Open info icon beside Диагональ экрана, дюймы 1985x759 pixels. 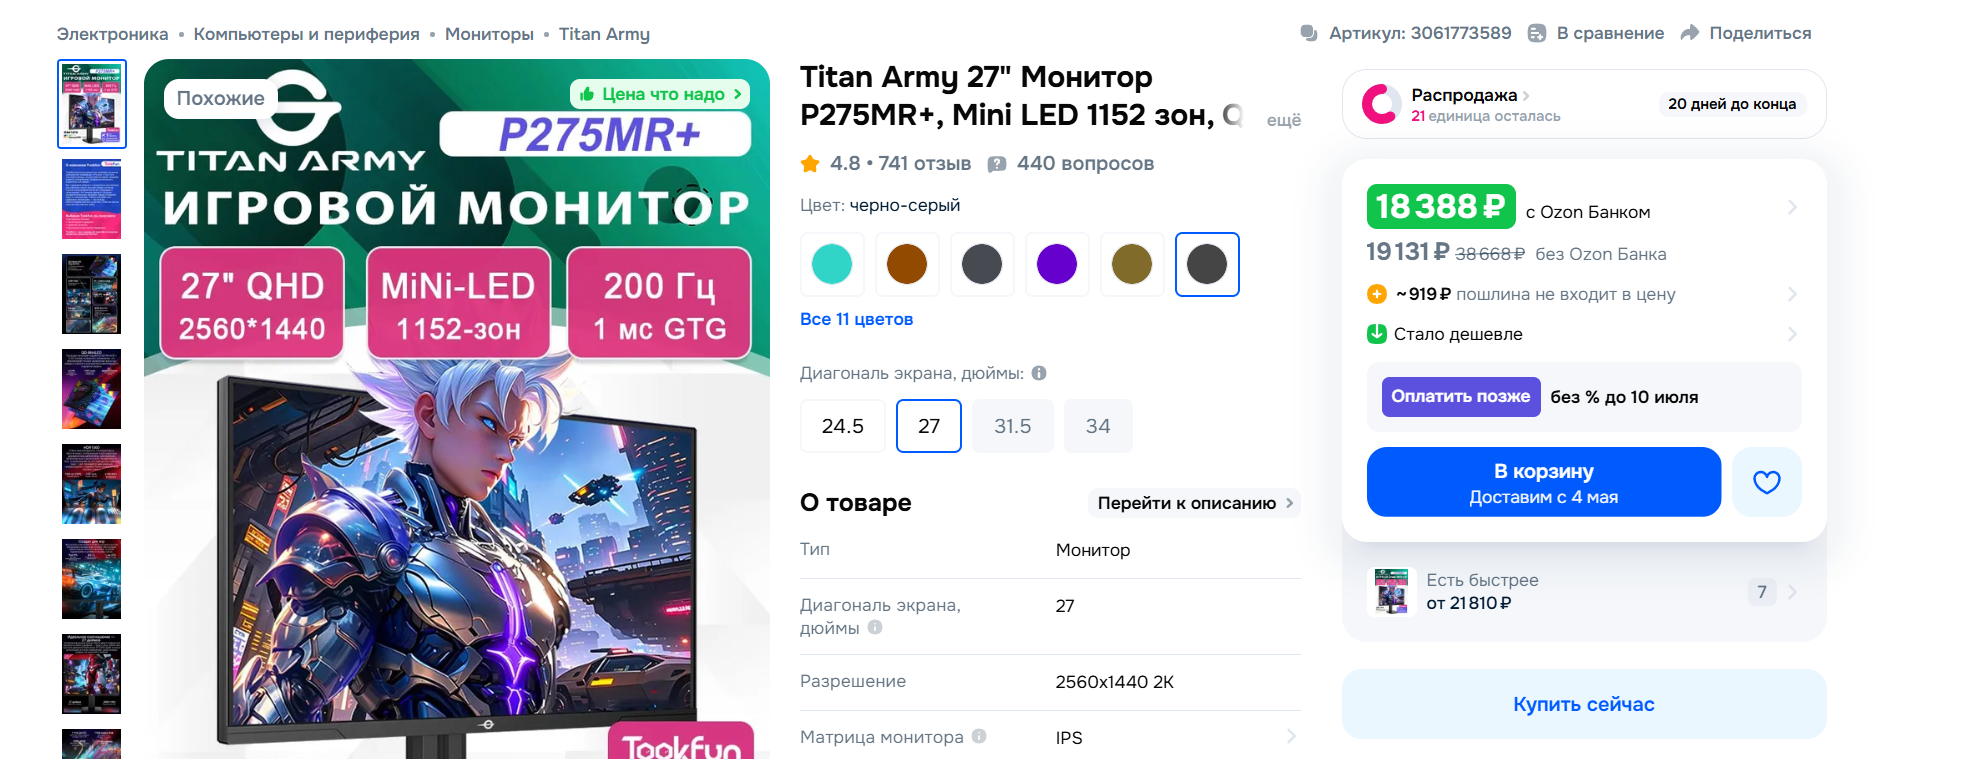point(1039,373)
